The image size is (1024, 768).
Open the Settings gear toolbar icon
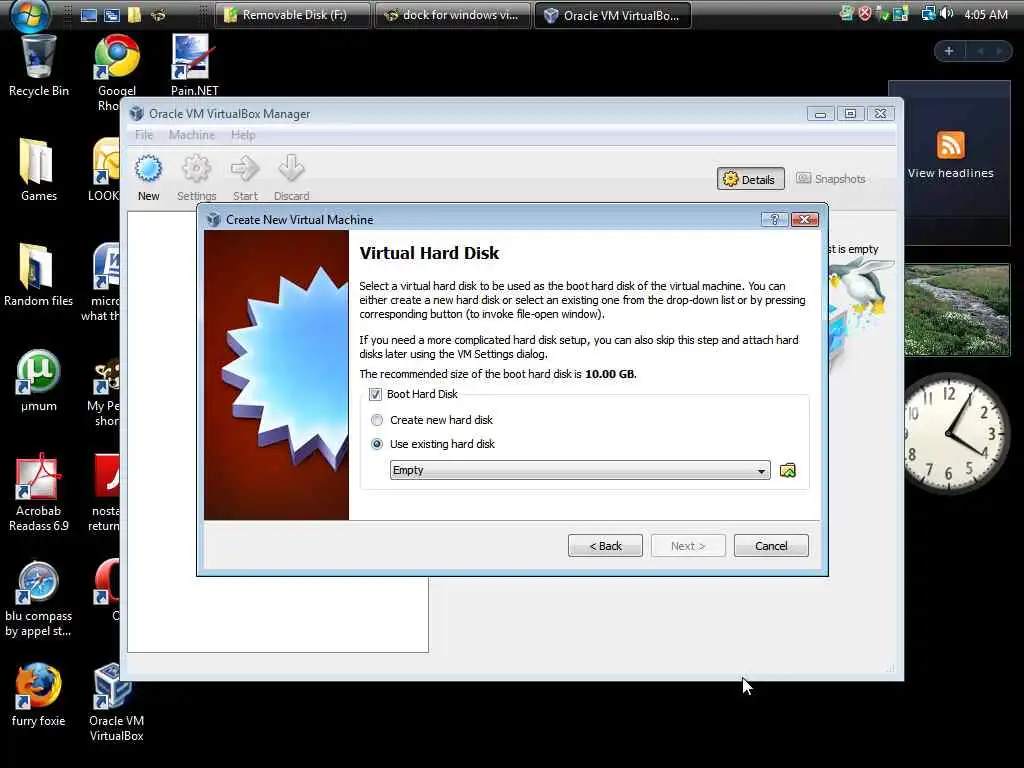(x=196, y=170)
